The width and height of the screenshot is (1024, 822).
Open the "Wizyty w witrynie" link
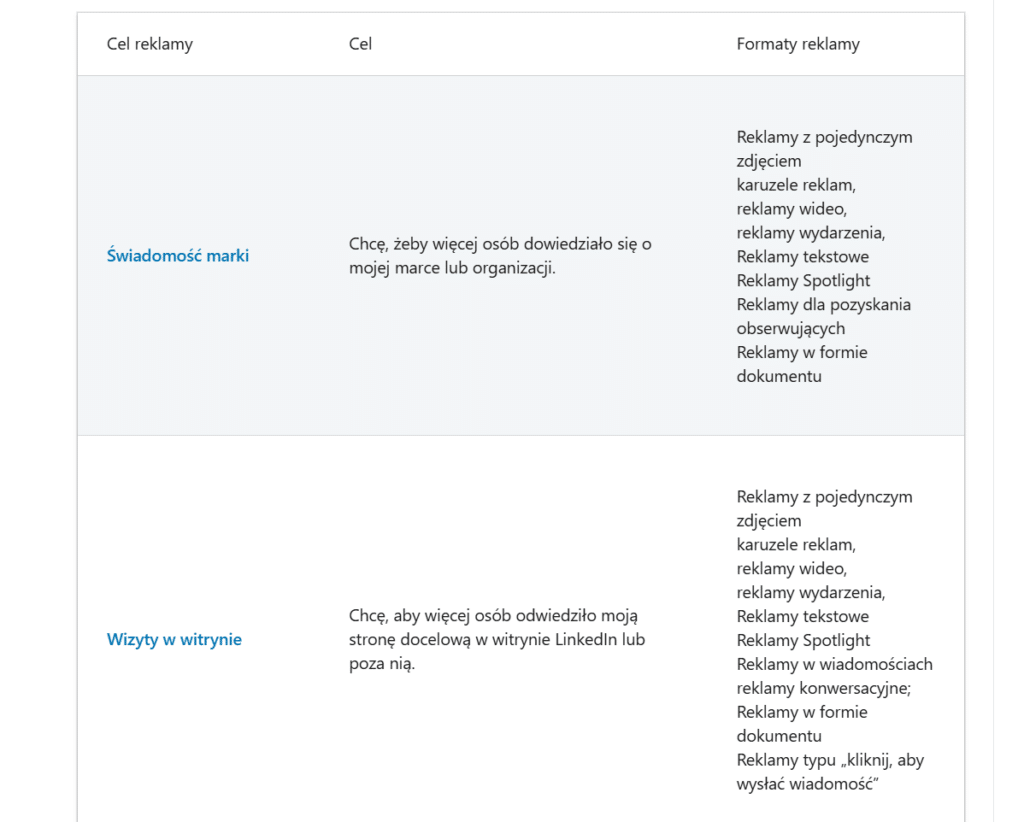pos(174,640)
